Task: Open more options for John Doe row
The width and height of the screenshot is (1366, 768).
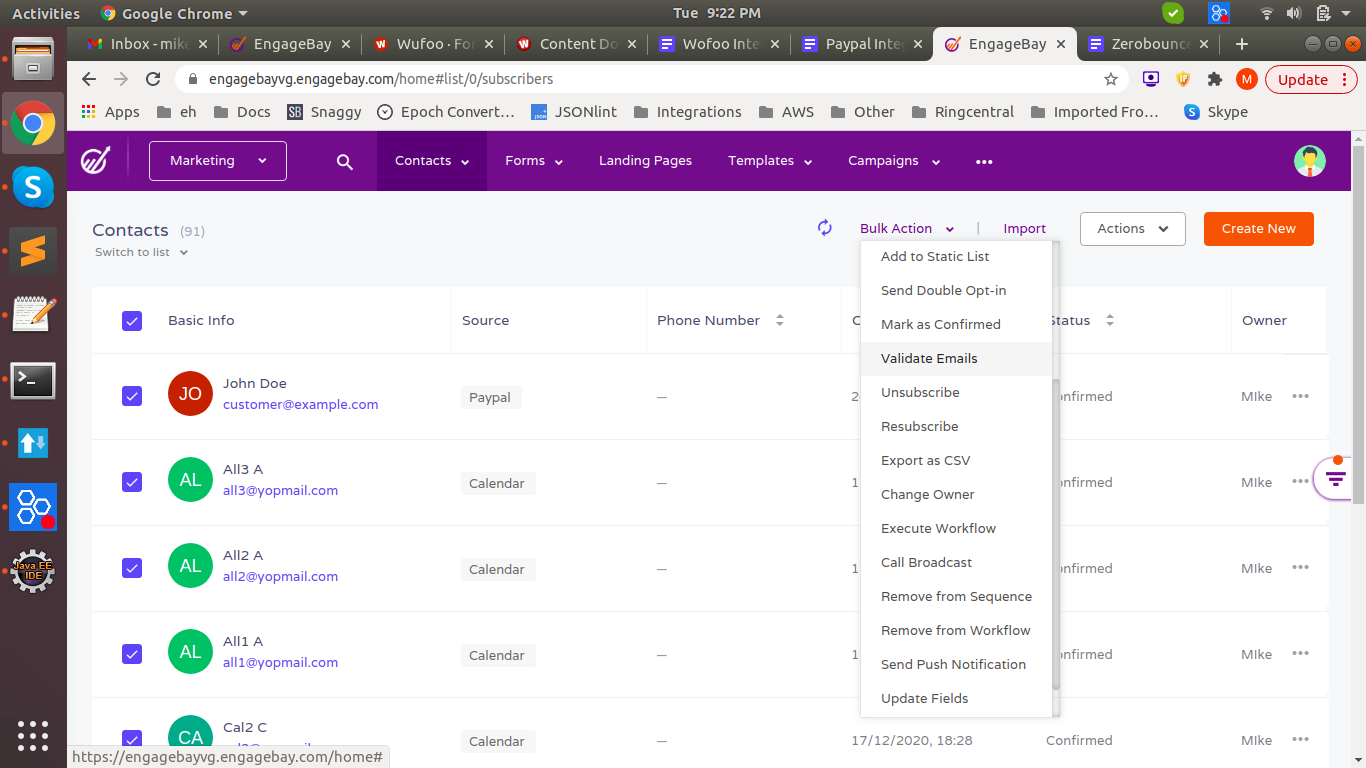Action: (x=1300, y=396)
